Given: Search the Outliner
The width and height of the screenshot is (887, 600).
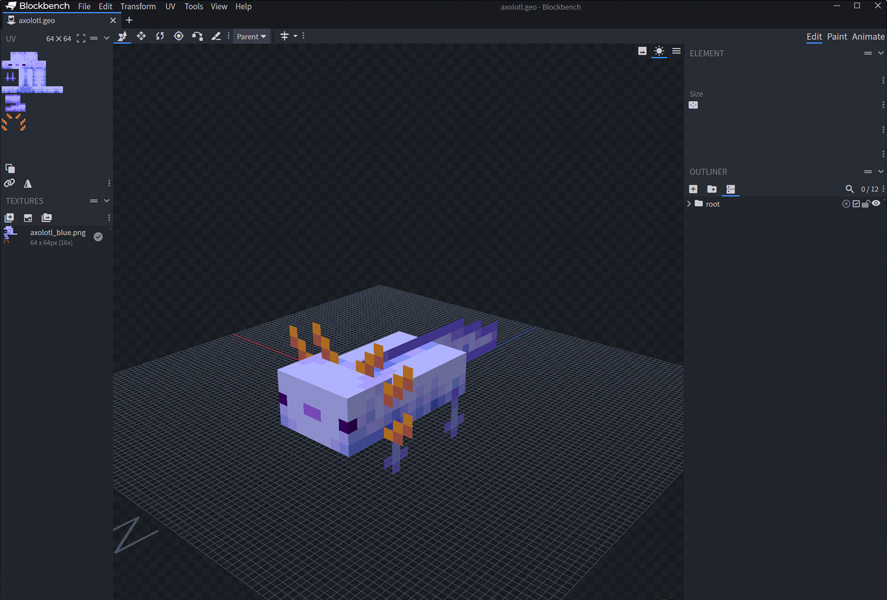Looking at the screenshot, I should pos(849,189).
